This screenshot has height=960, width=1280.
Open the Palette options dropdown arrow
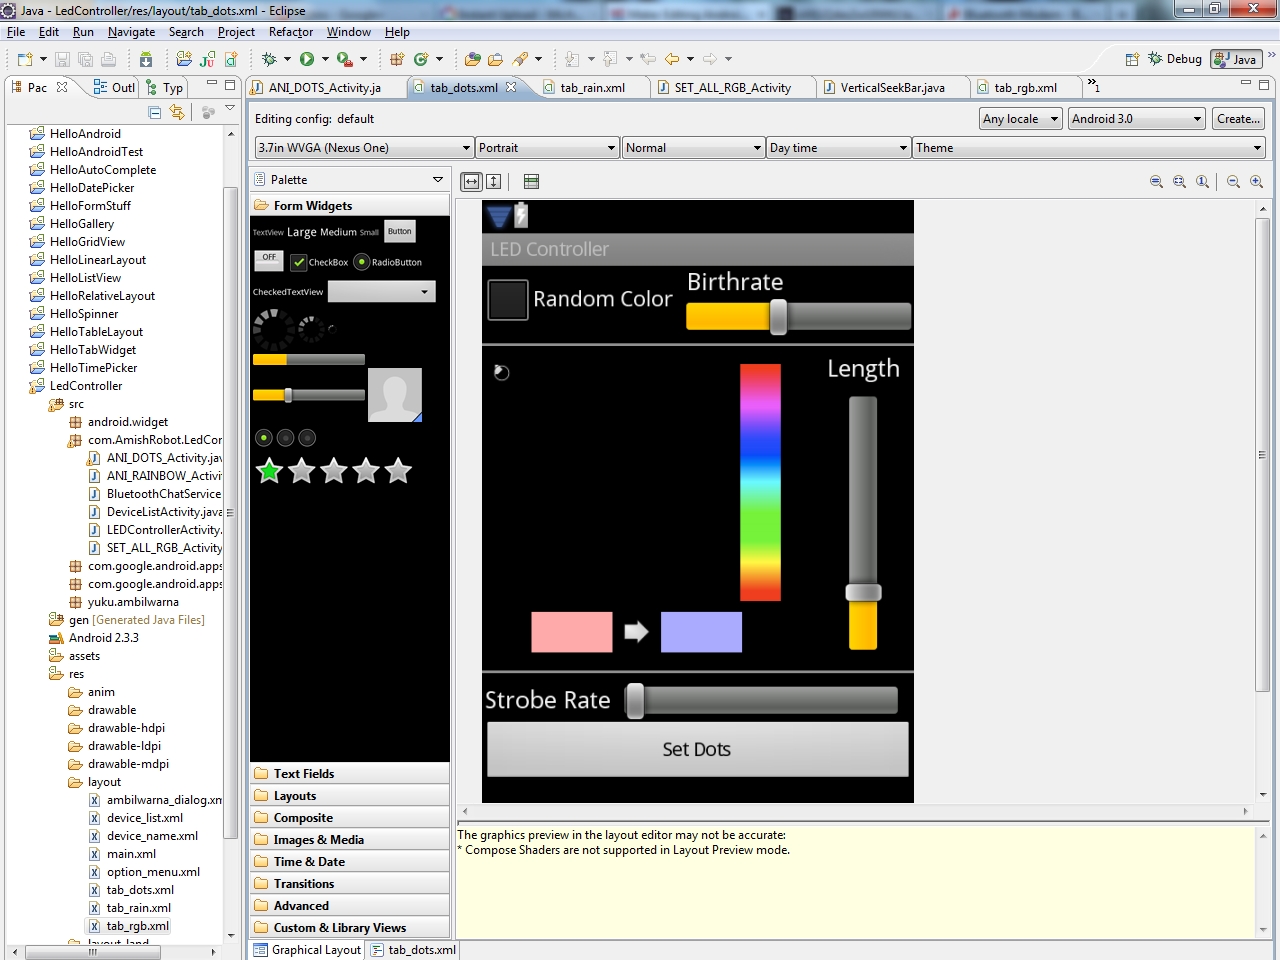click(437, 180)
